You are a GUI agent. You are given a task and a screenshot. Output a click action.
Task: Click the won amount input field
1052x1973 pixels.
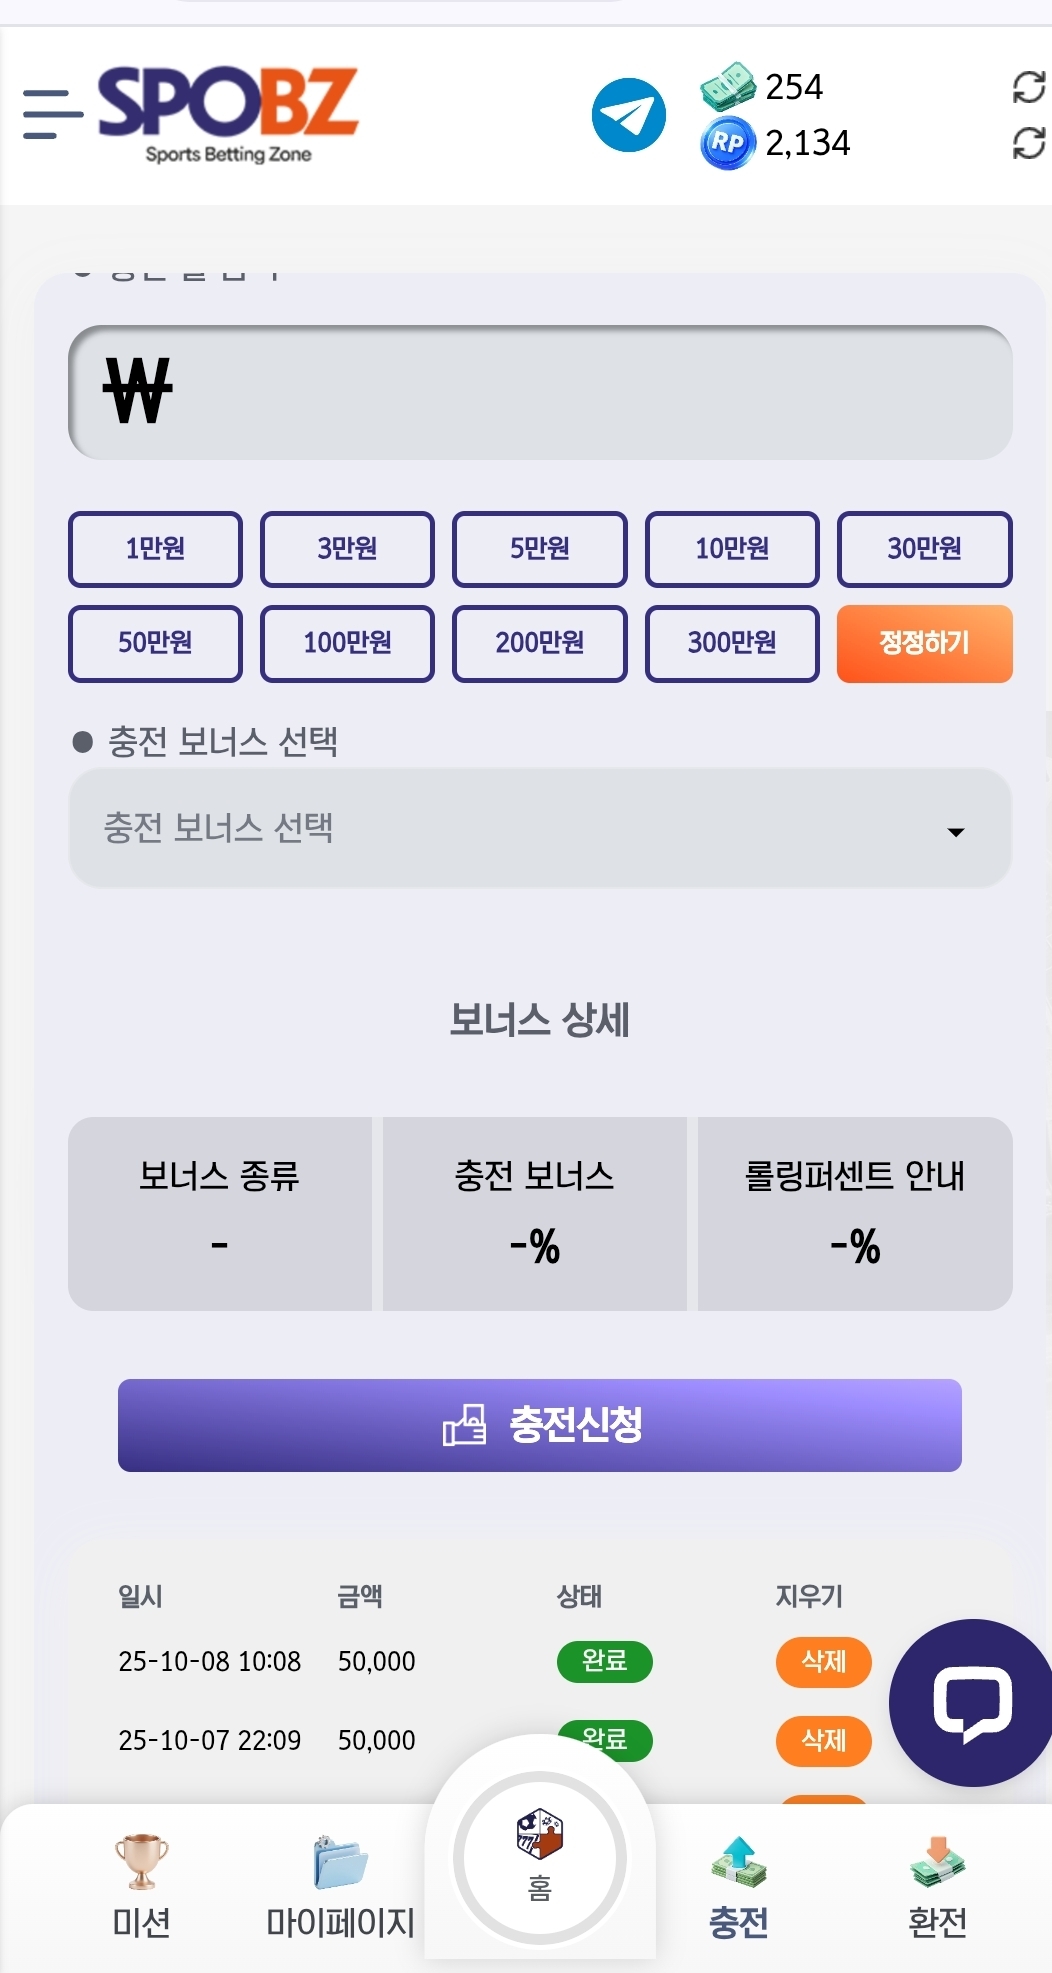click(540, 393)
